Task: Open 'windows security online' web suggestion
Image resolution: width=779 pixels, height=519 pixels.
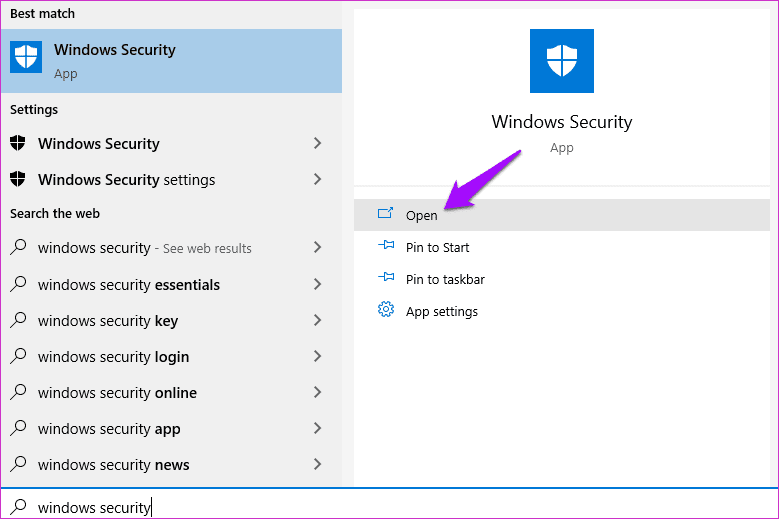Action: click(x=117, y=393)
